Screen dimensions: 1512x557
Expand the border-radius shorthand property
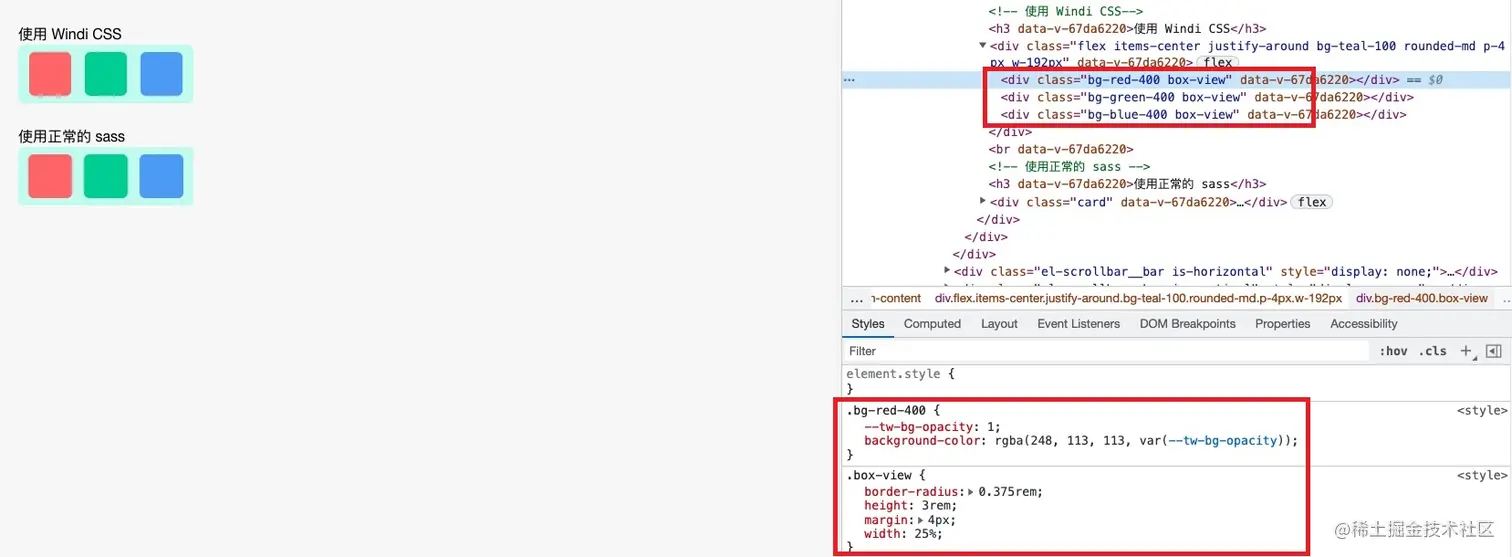pyautogui.click(x=972, y=492)
